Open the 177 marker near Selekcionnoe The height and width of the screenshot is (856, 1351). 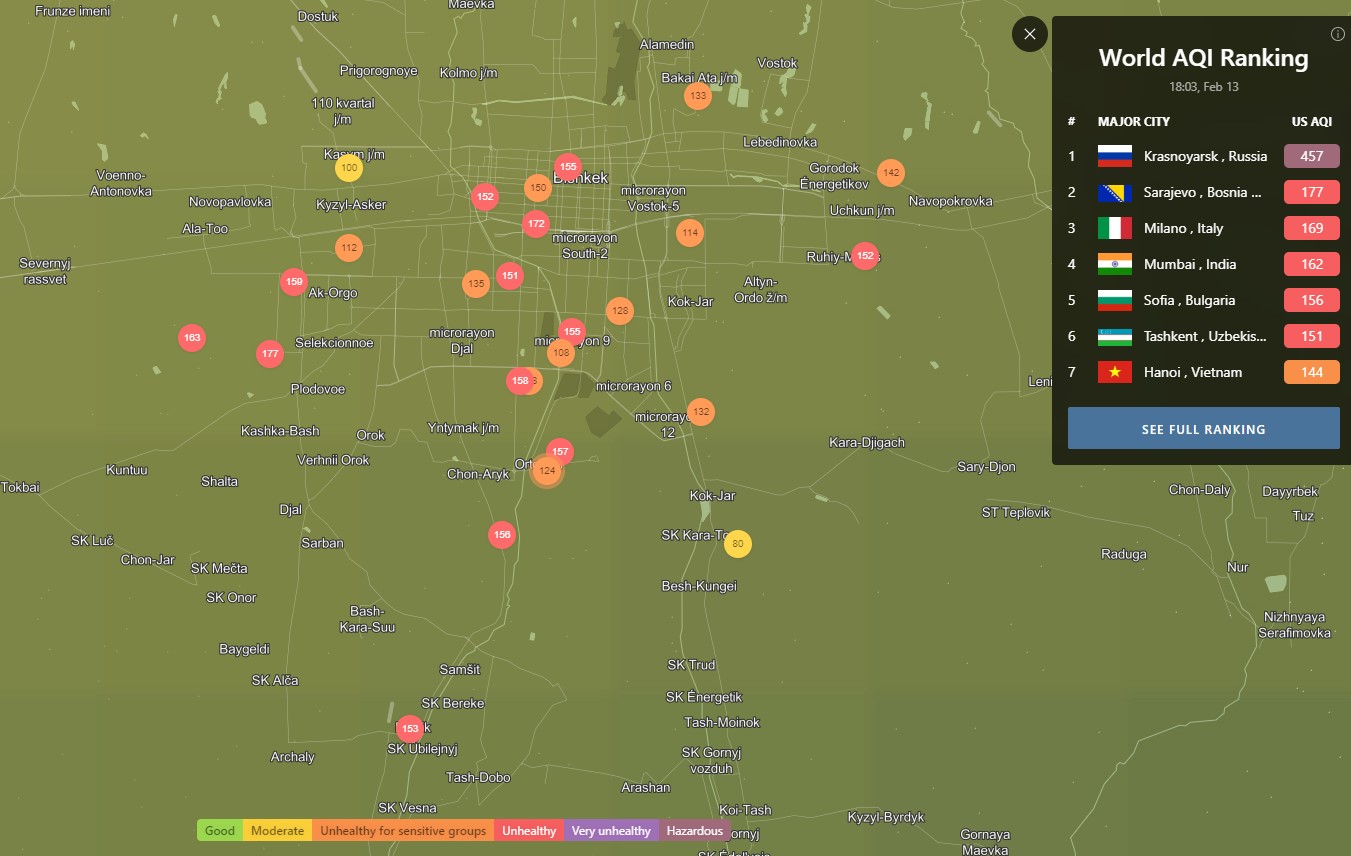click(270, 353)
